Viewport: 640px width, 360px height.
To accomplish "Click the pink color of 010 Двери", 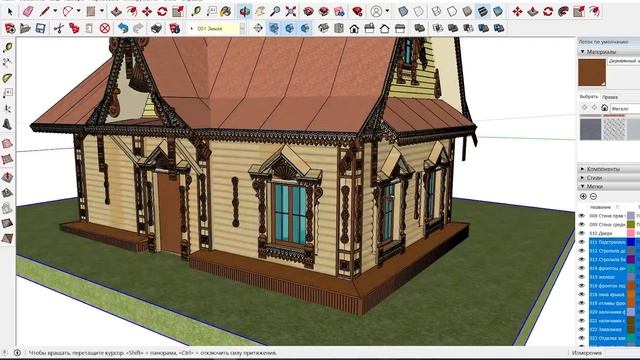I will 631,233.
